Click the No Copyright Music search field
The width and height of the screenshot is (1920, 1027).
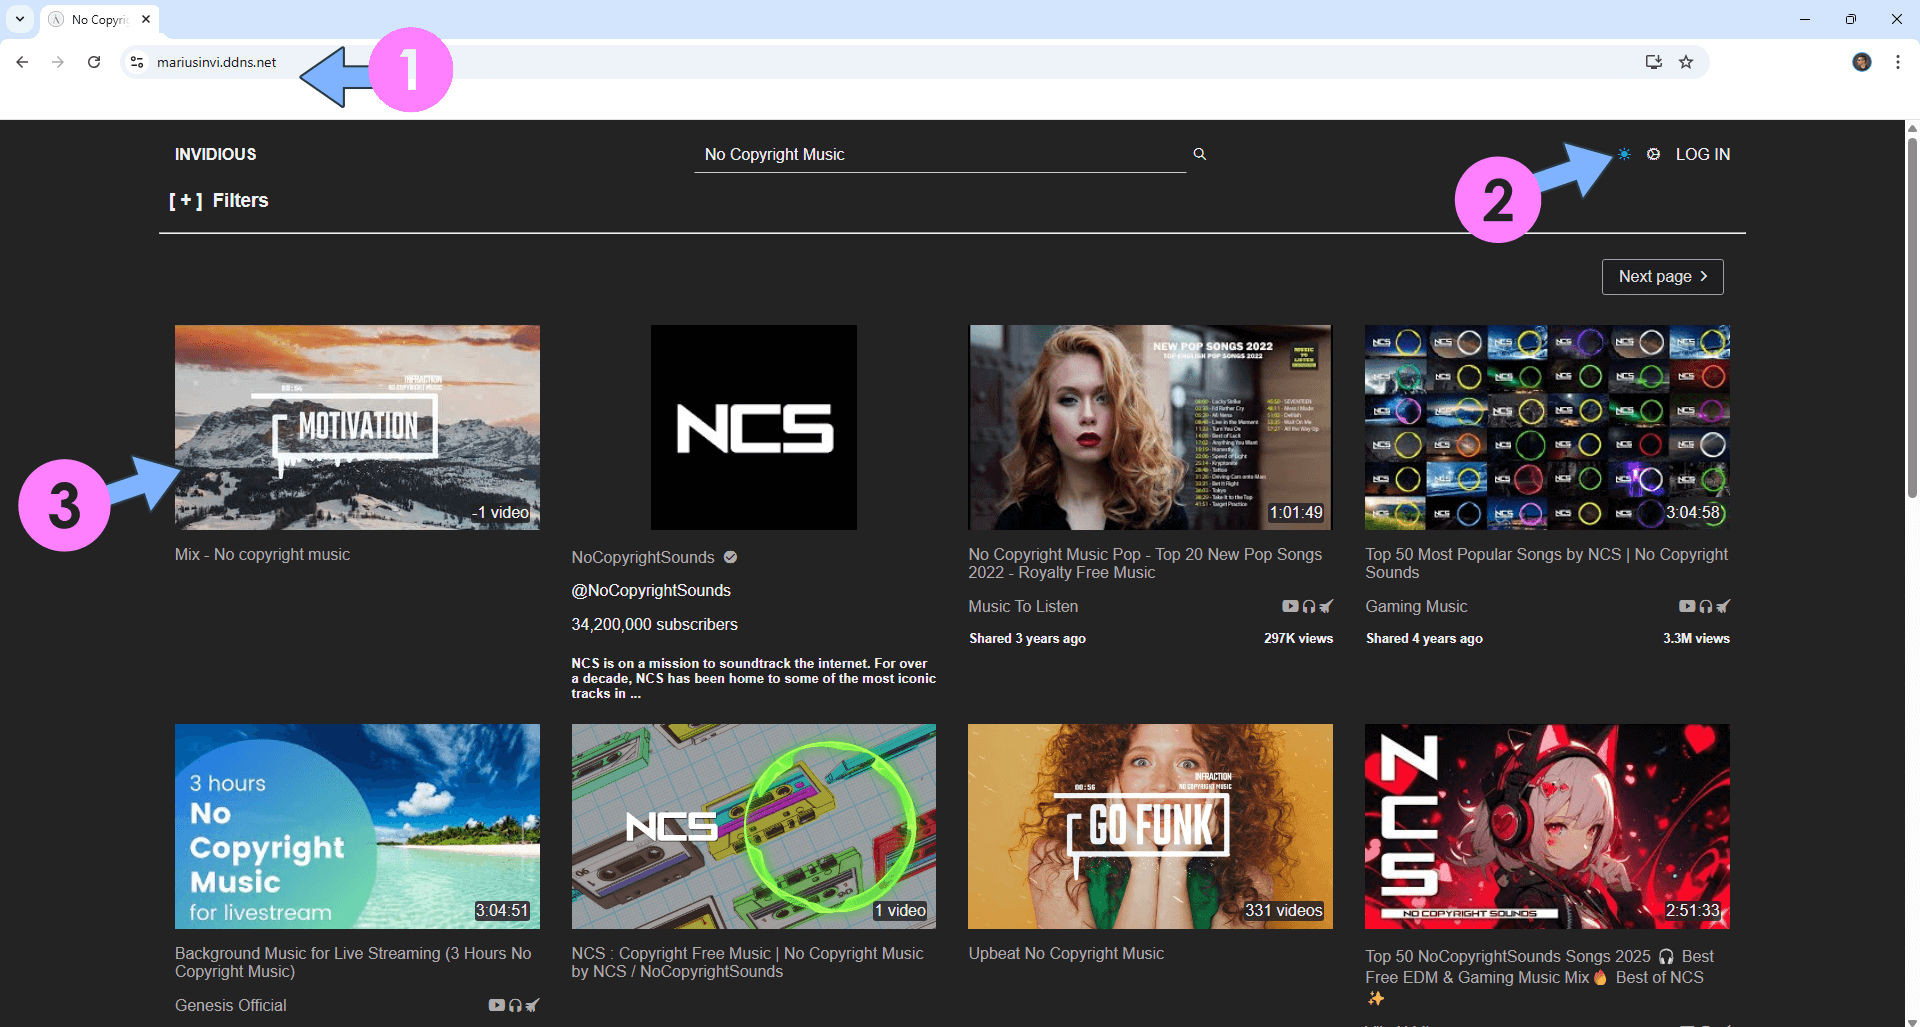click(x=938, y=154)
